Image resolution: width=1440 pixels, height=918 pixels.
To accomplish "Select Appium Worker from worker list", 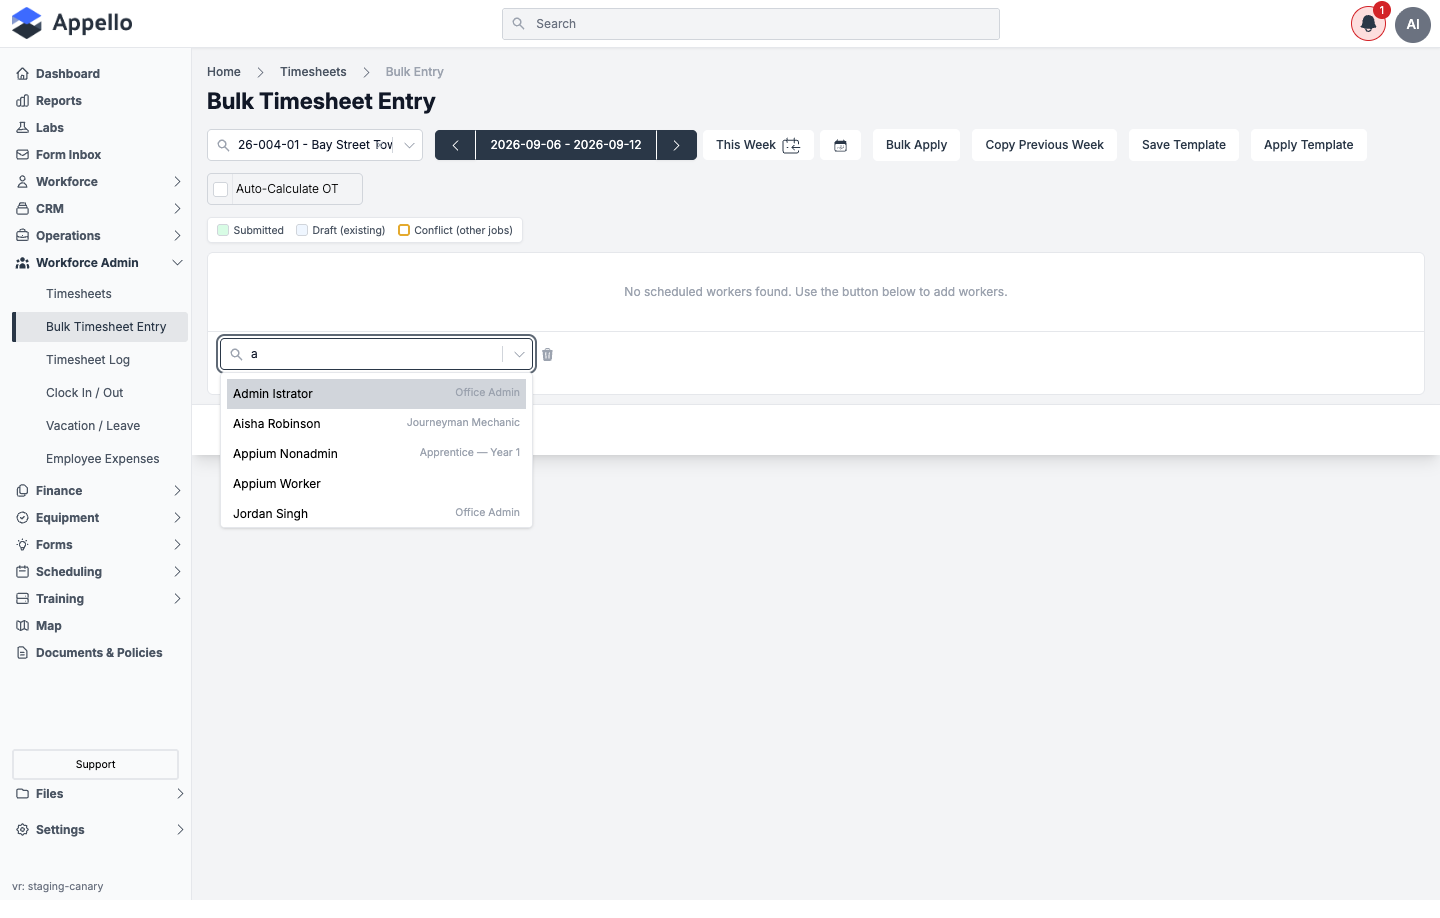I will 376,484.
